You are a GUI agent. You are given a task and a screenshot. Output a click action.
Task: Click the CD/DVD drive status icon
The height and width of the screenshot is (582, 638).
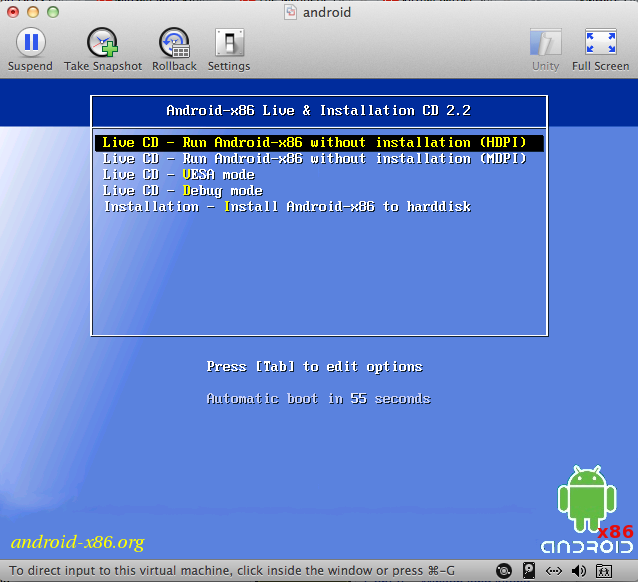pyautogui.click(x=504, y=571)
